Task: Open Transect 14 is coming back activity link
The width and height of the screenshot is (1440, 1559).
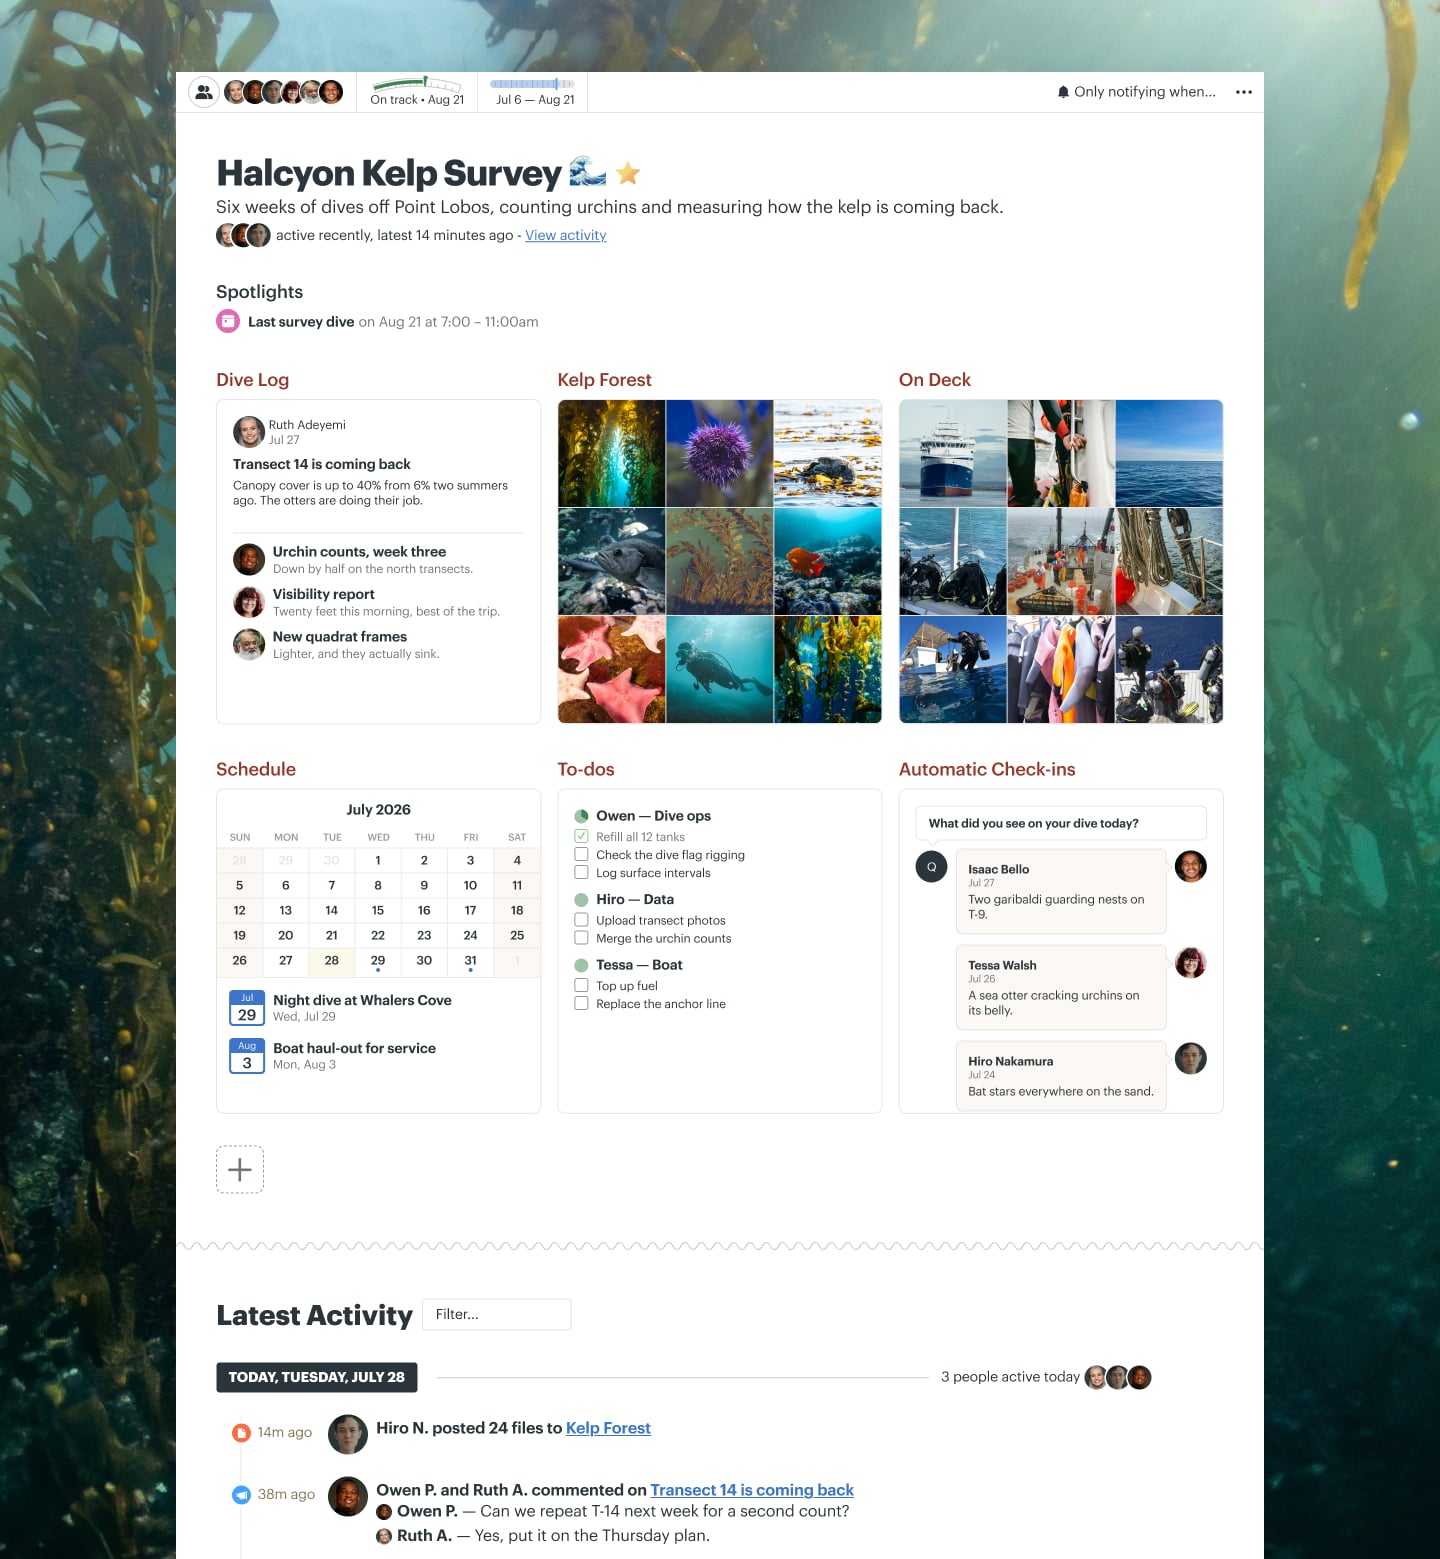Action: pyautogui.click(x=752, y=1490)
